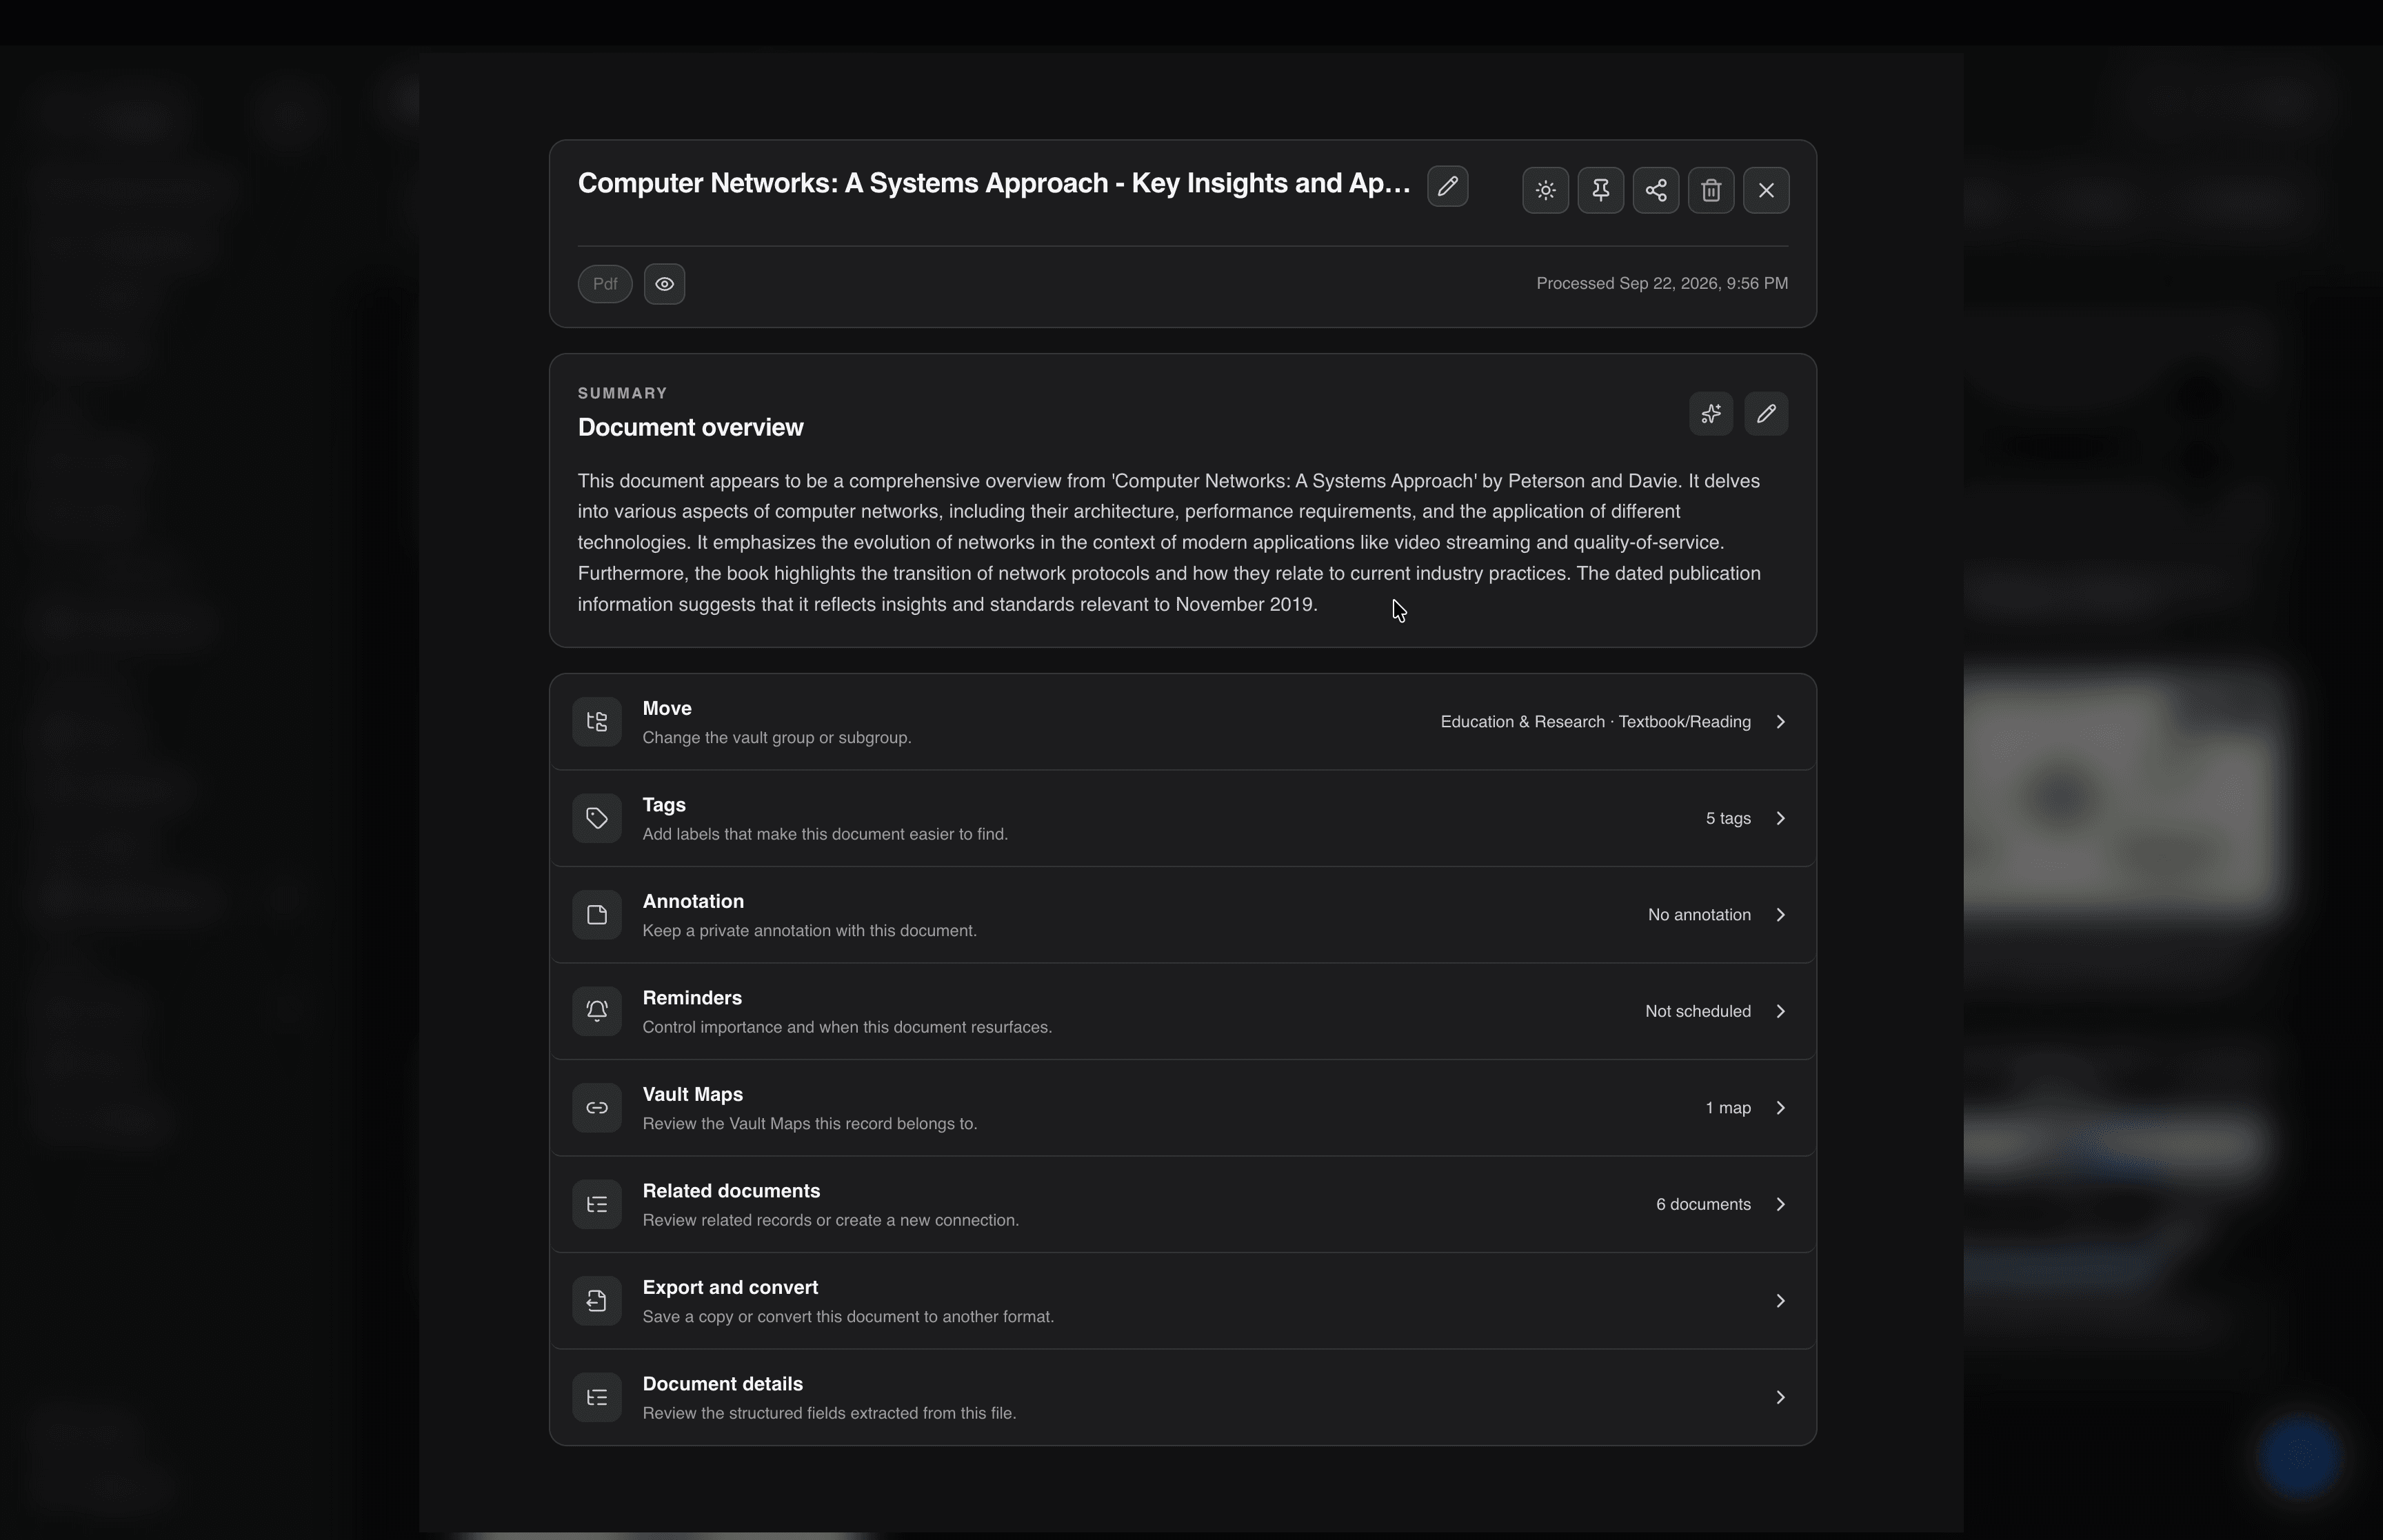The width and height of the screenshot is (2383, 1540).
Task: Toggle light theme sun icon
Action: (x=1545, y=190)
